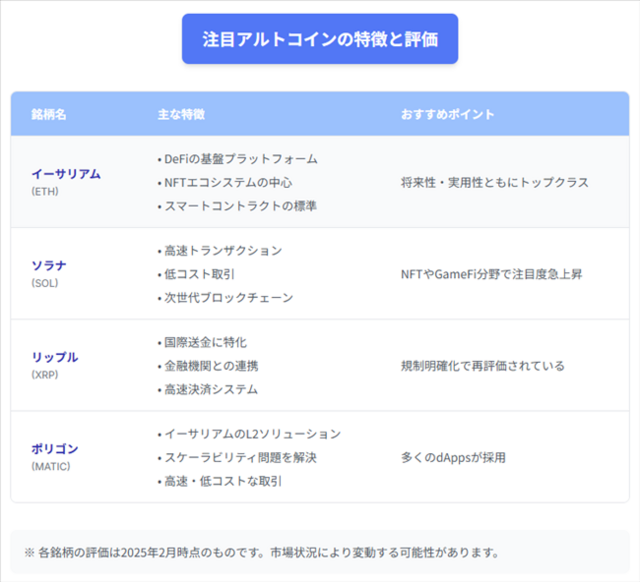Select the 金融機関との連携 bullet

(x=208, y=366)
